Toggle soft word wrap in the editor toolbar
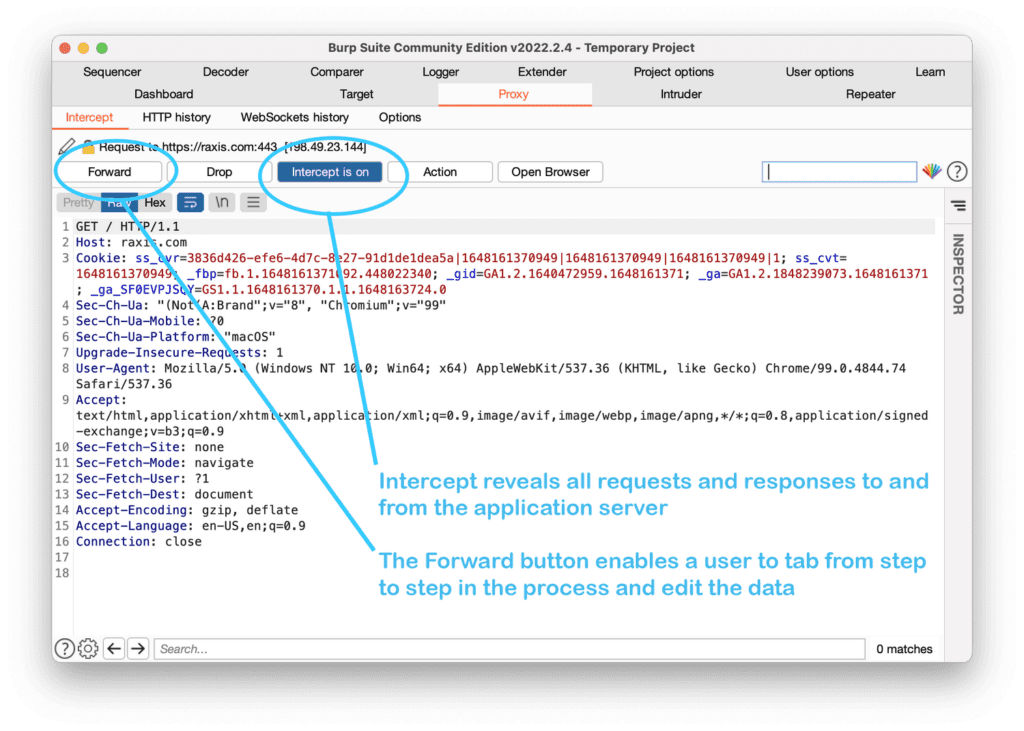This screenshot has width=1024, height=731. [190, 202]
